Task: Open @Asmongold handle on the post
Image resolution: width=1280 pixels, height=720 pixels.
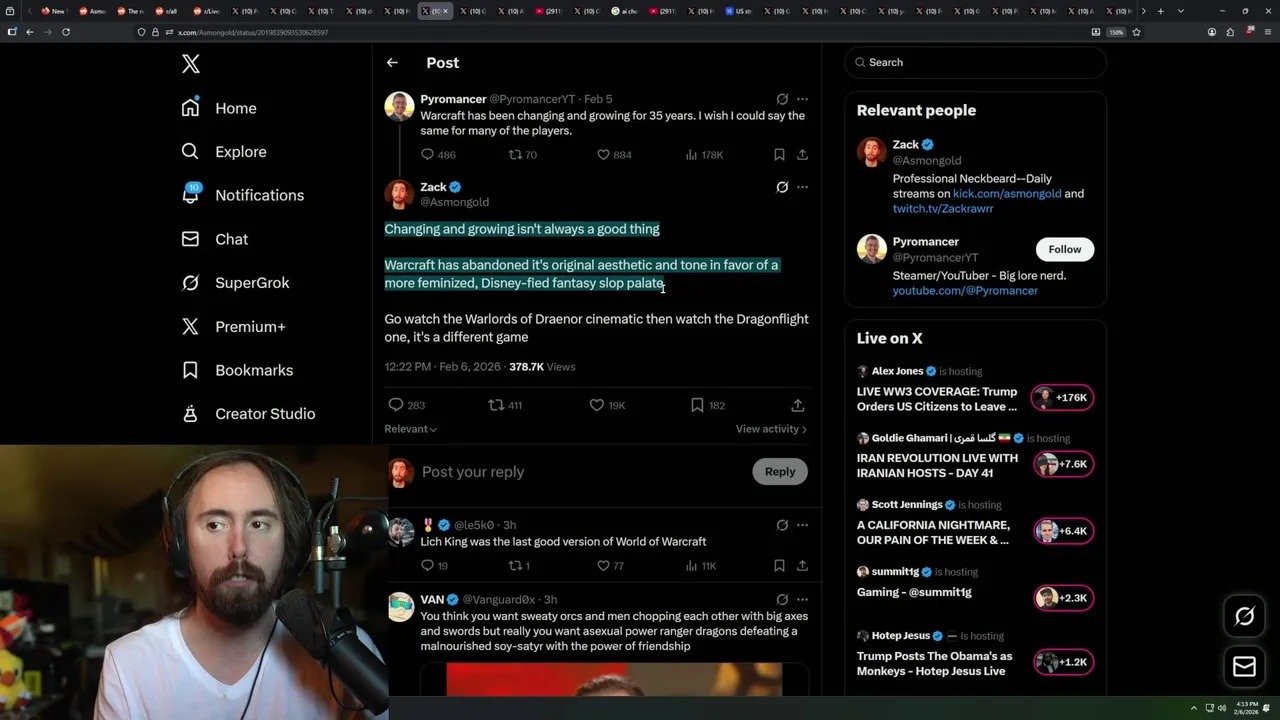Action: (x=455, y=202)
